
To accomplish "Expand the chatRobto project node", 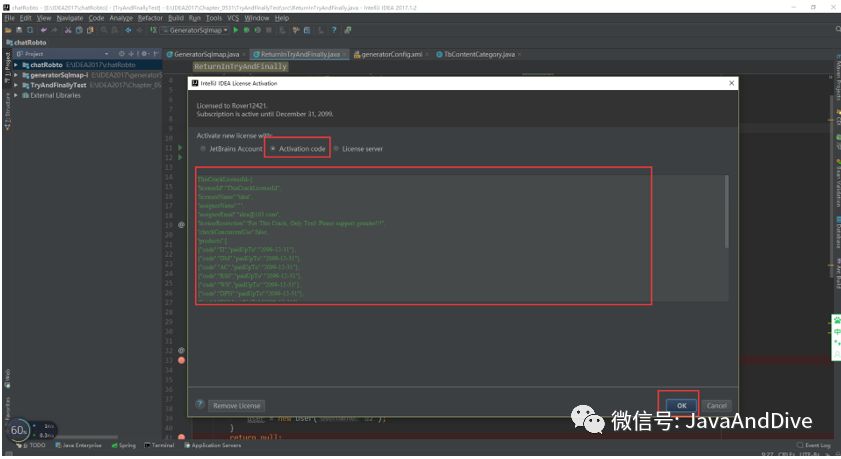I will click(16, 65).
